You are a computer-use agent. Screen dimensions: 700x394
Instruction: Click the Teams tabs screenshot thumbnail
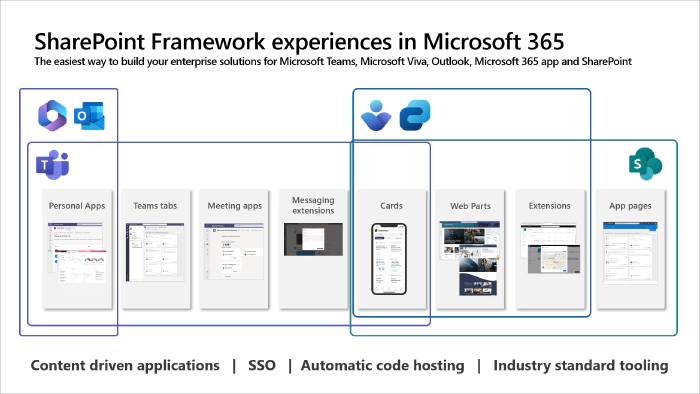[x=155, y=252]
